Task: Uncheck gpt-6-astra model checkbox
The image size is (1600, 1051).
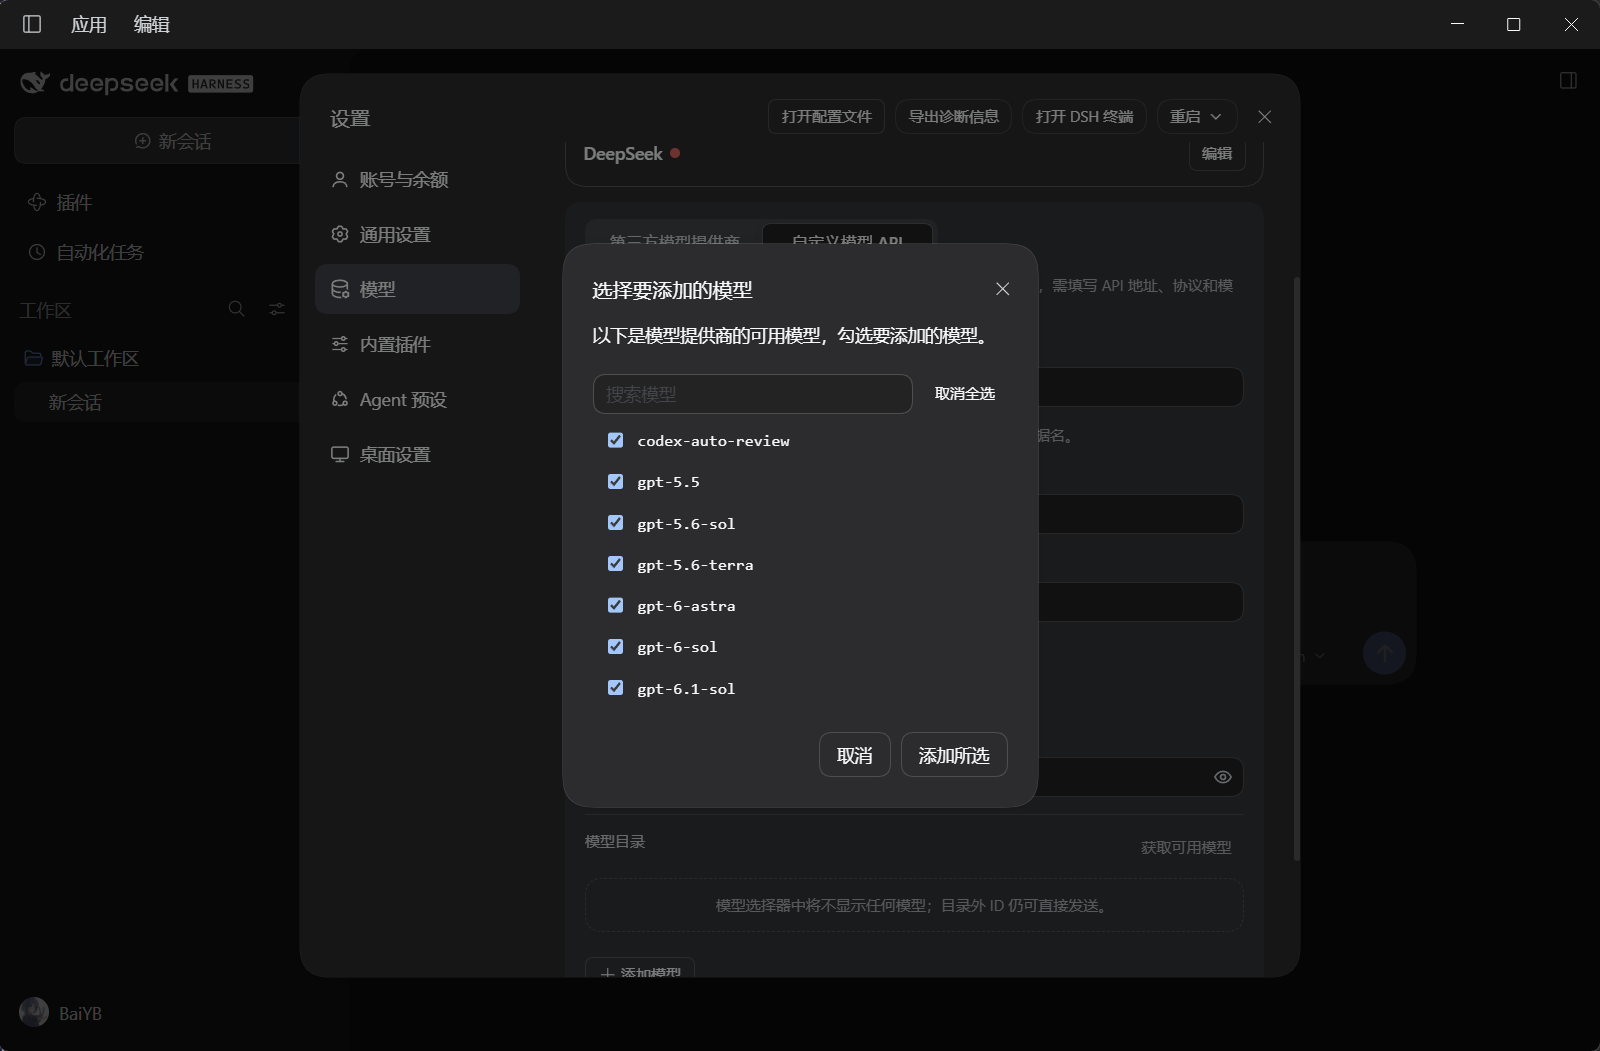Action: point(615,605)
